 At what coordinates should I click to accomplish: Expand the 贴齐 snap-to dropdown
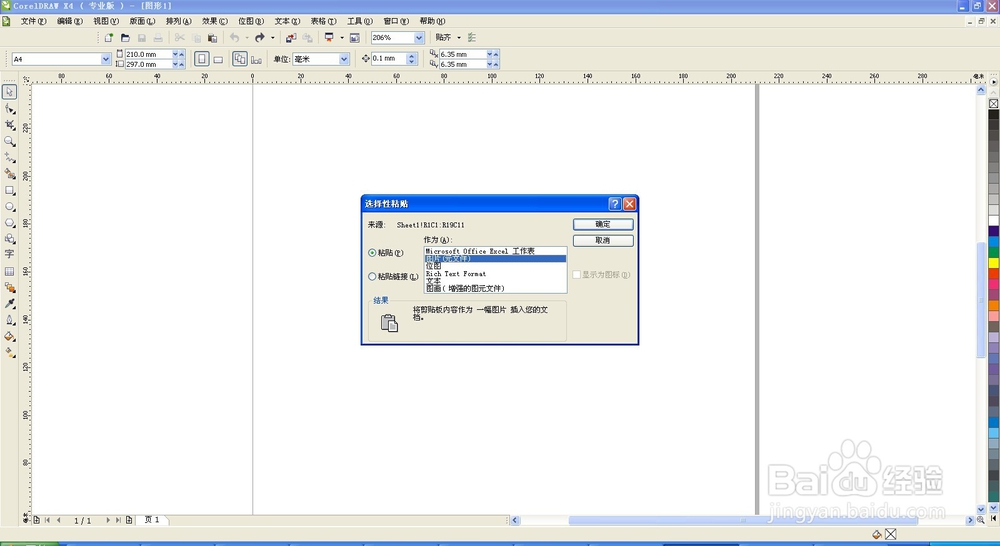point(459,38)
